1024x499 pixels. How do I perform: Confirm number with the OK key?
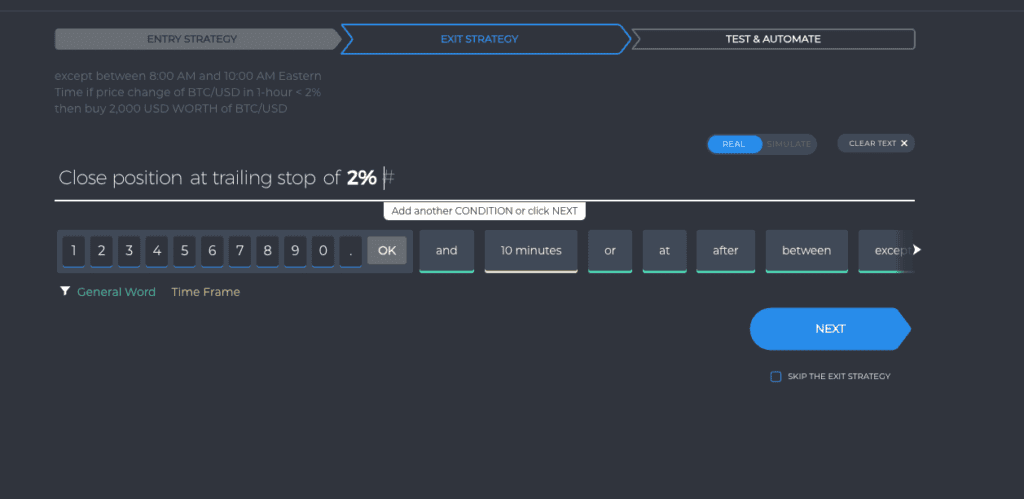pyautogui.click(x=387, y=250)
